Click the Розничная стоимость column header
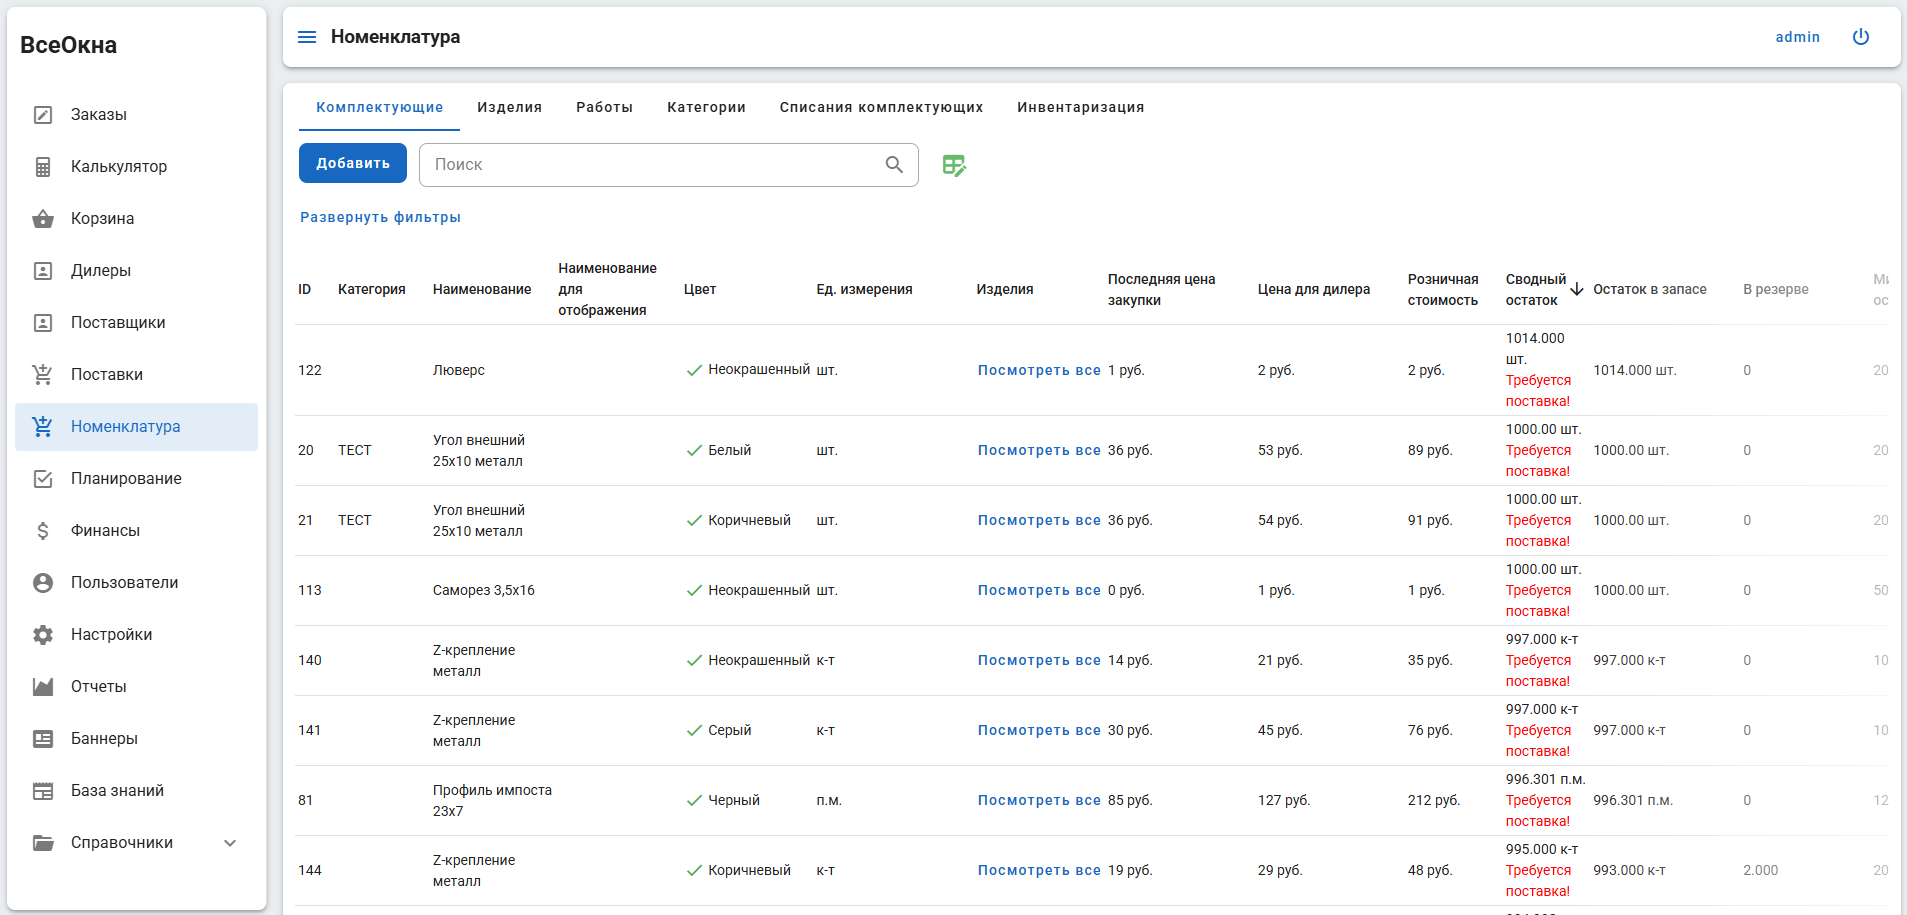The height and width of the screenshot is (915, 1907). click(1442, 289)
